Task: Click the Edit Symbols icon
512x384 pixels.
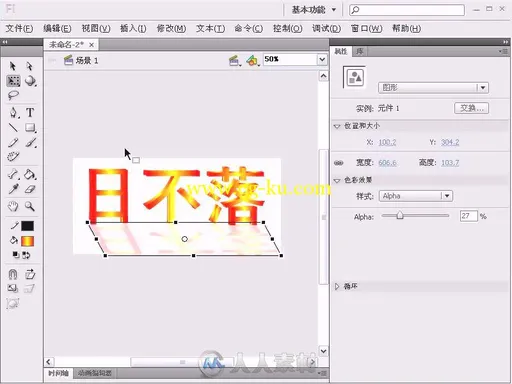Action: [x=253, y=61]
